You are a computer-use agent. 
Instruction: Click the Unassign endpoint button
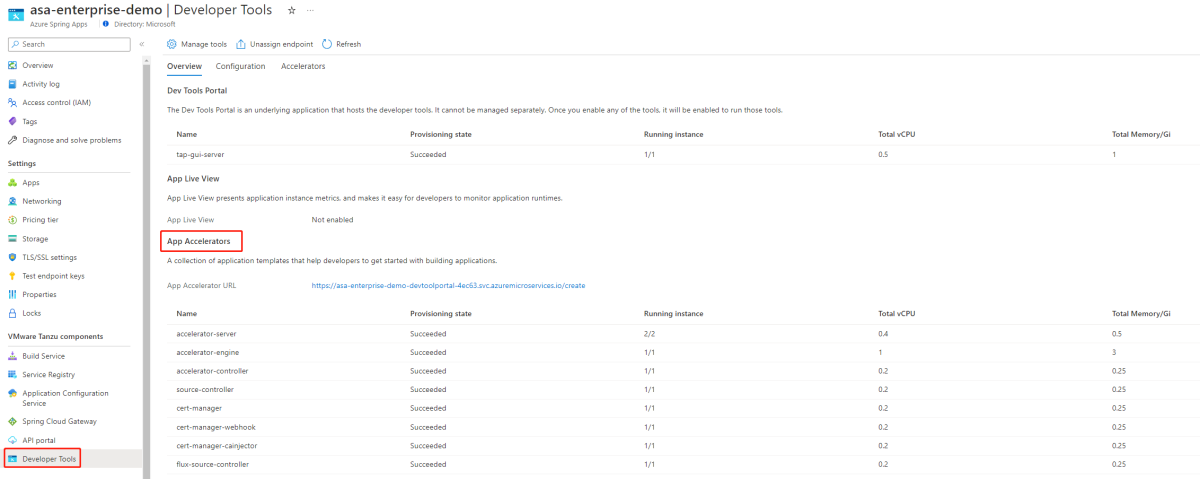(274, 44)
